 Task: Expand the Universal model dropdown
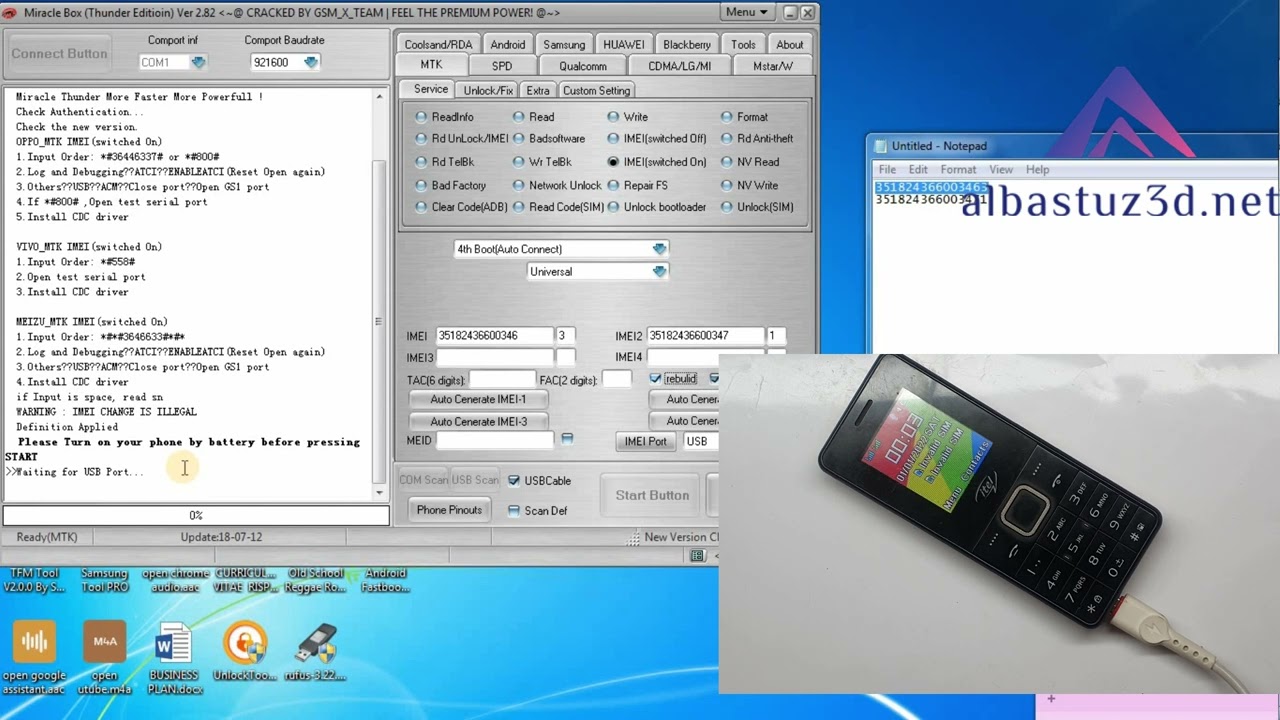[x=659, y=272]
